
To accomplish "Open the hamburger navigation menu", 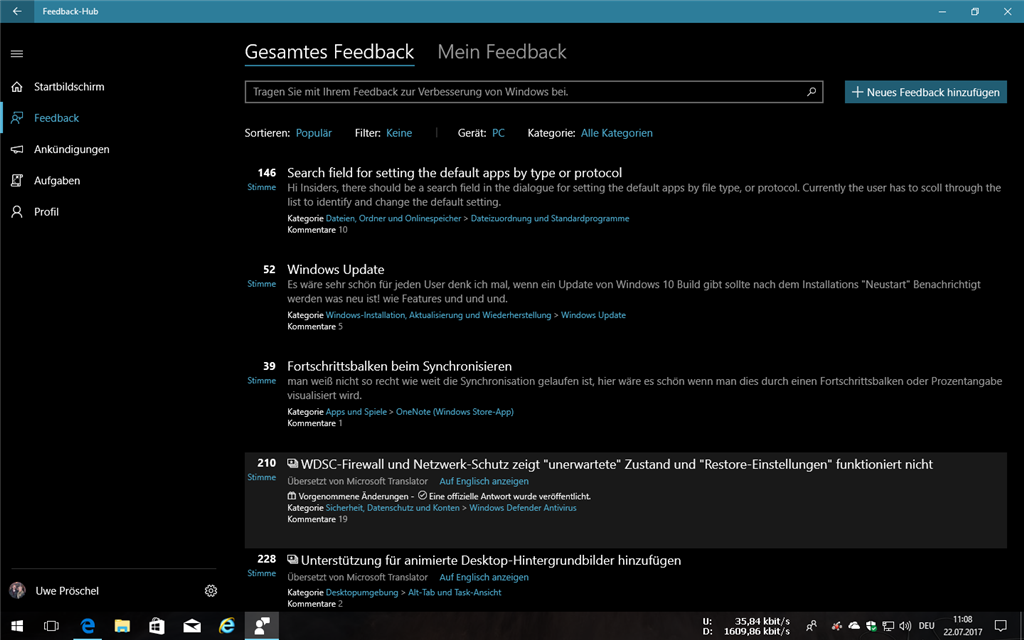I will [x=17, y=54].
